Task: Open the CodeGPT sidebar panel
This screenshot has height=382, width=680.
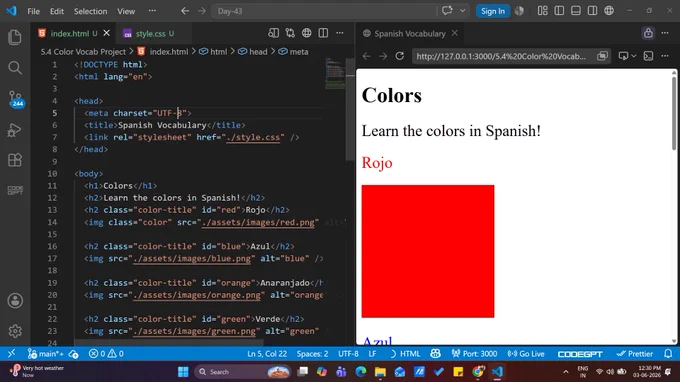Action: click(x=15, y=190)
